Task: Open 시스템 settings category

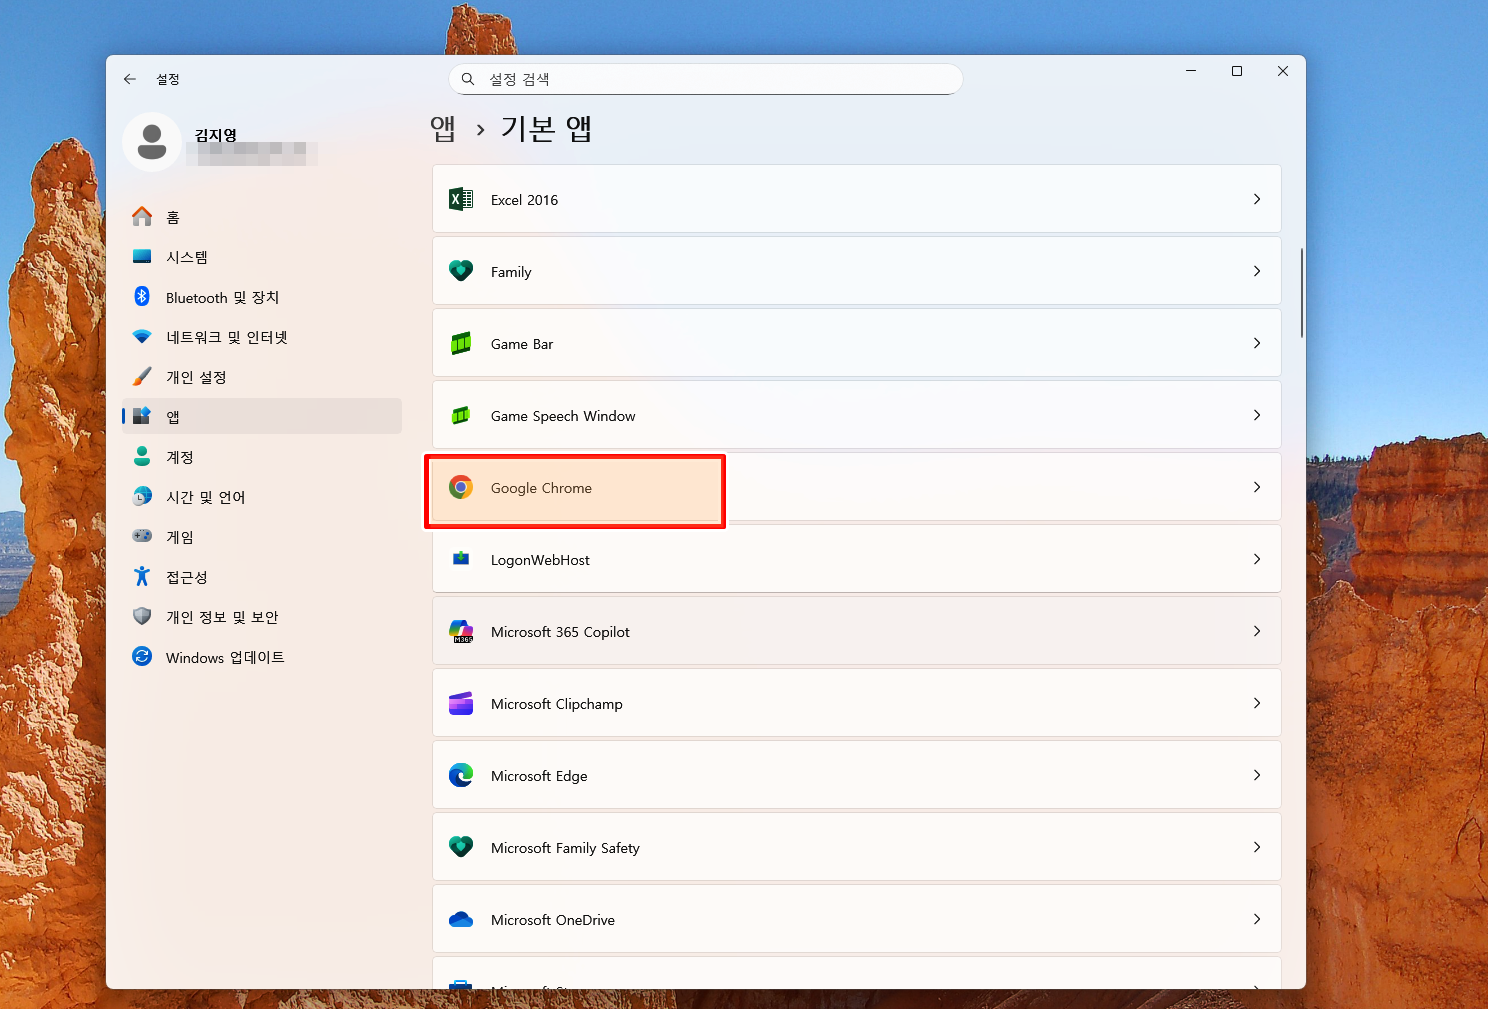Action: (262, 257)
